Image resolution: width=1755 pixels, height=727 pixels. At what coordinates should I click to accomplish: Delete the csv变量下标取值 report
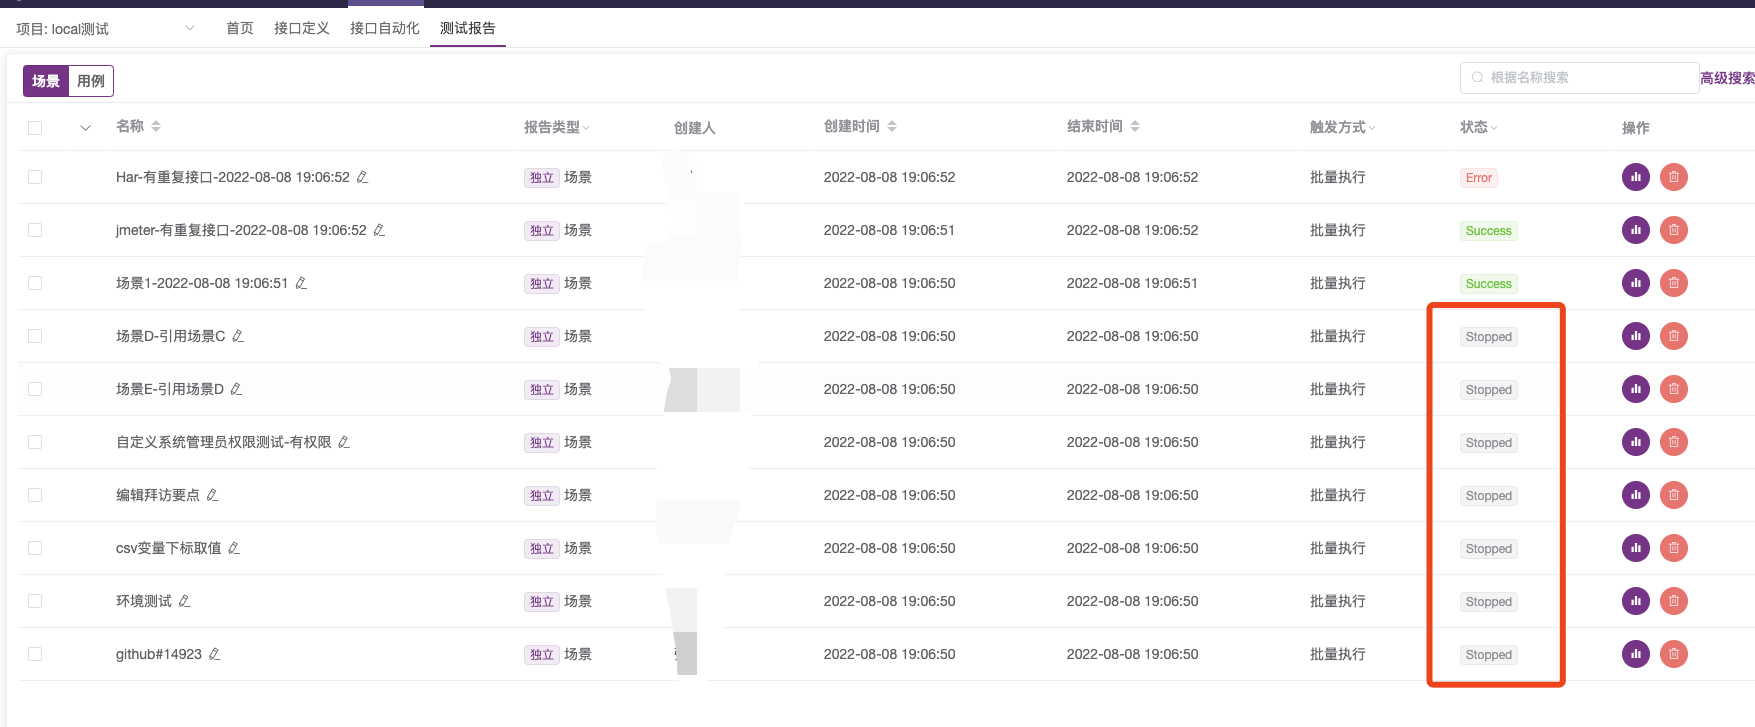point(1673,548)
